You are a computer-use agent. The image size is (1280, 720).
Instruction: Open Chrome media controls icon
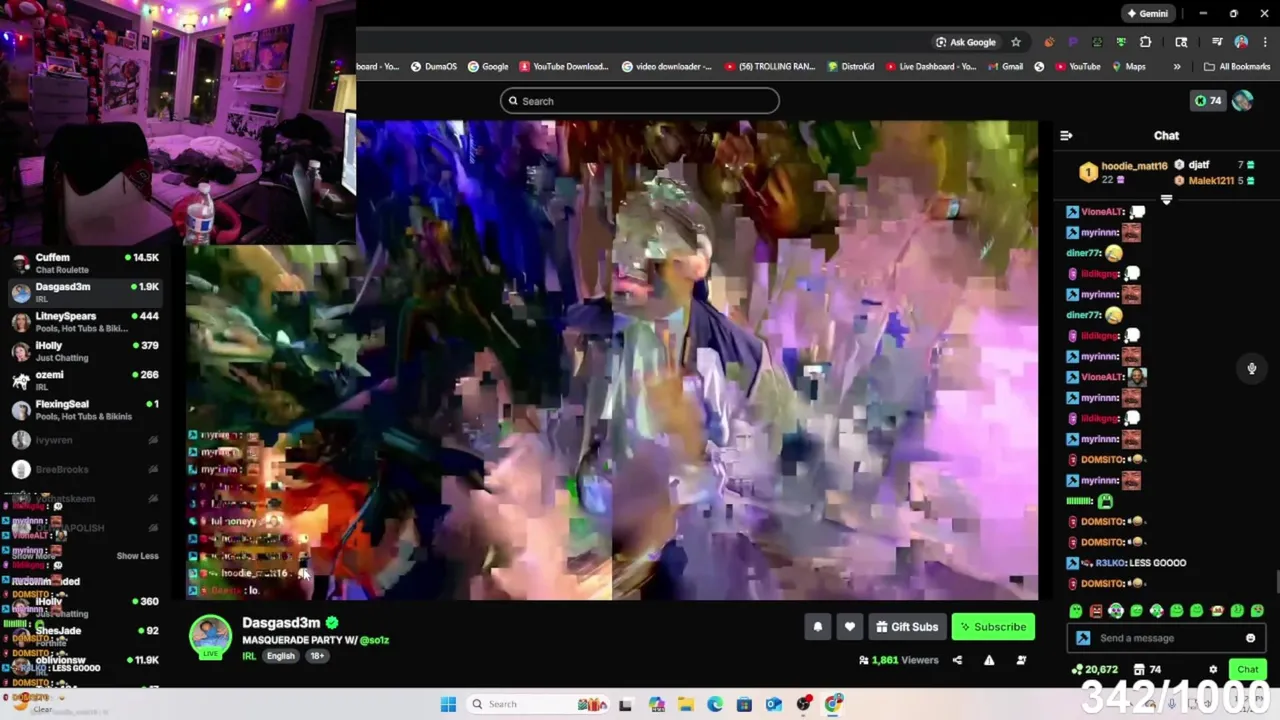click(1217, 42)
